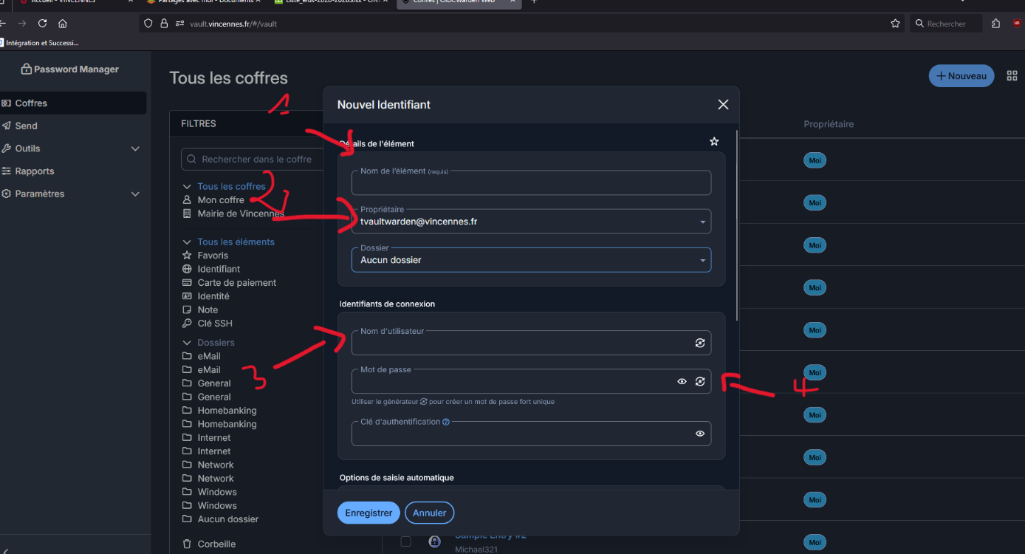Open the Dossier dropdown showing Aucun dossier

point(531,260)
